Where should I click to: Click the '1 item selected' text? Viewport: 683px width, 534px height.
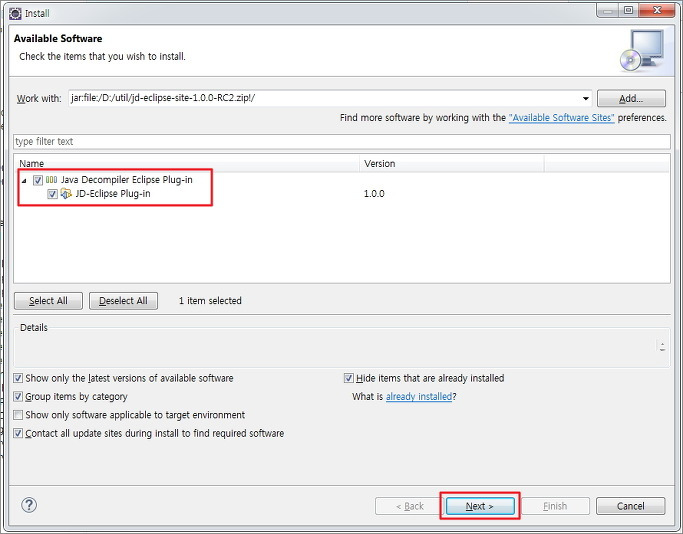[x=210, y=301]
